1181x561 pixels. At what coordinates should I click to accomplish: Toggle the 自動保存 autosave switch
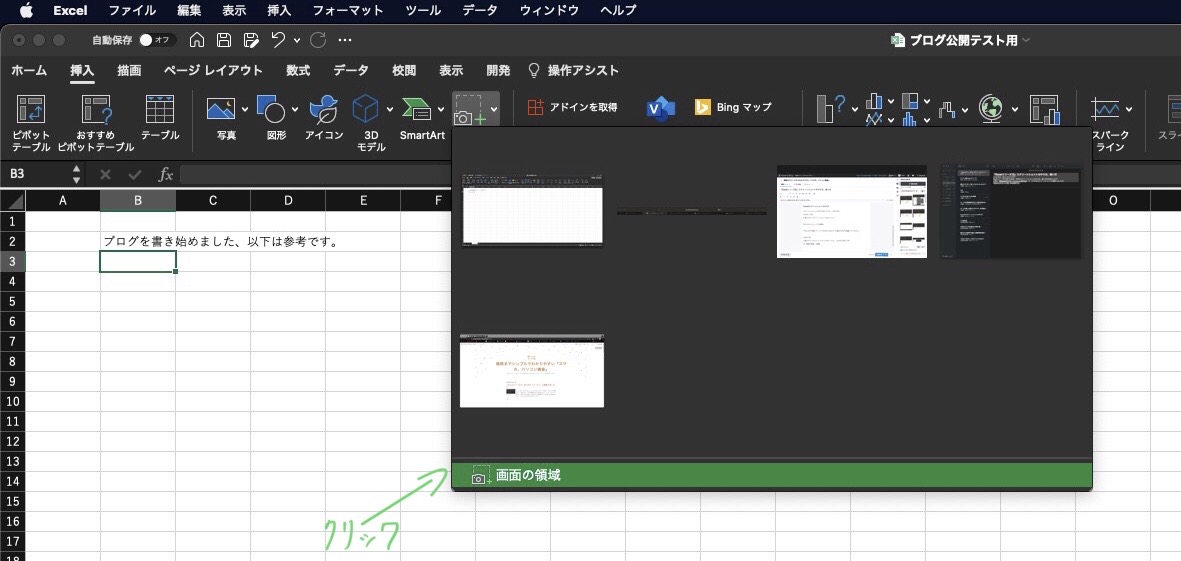tap(157, 40)
